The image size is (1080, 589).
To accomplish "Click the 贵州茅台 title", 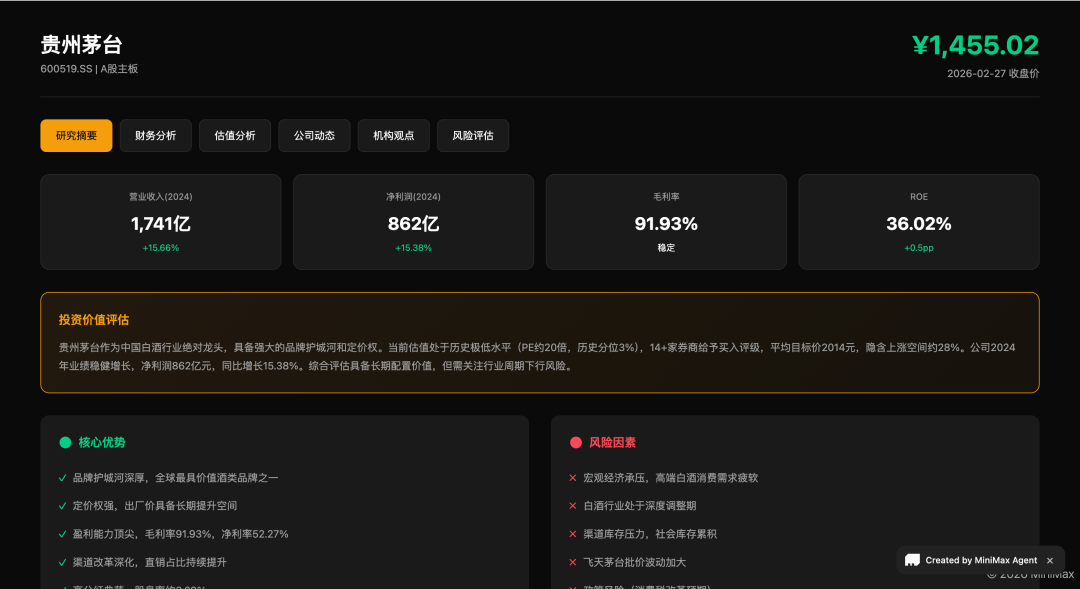I will point(81,45).
